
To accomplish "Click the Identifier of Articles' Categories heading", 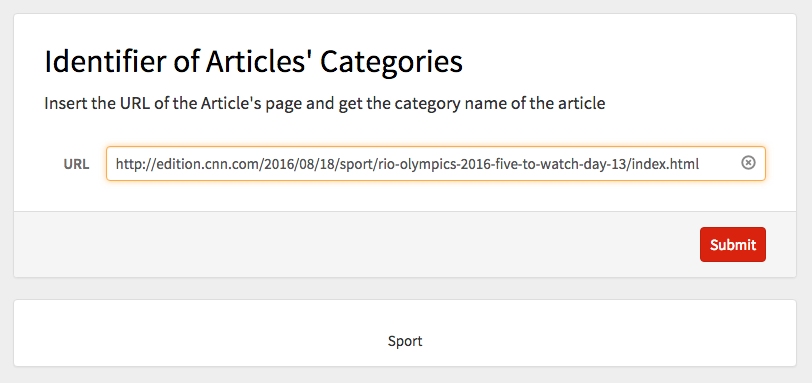I will [253, 62].
